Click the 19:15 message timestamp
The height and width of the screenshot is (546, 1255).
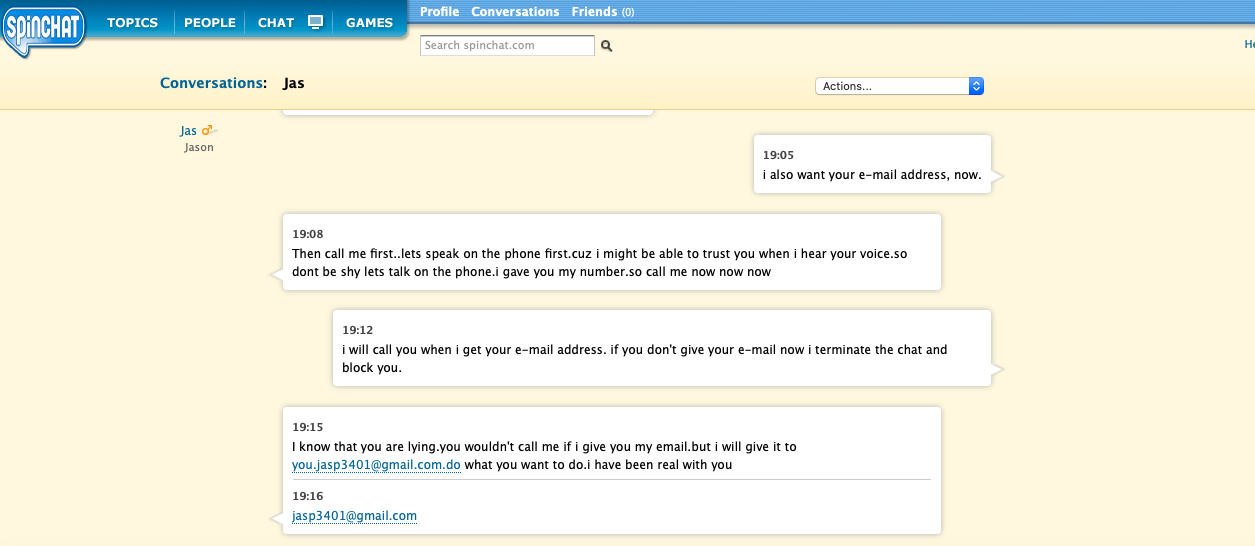click(308, 427)
